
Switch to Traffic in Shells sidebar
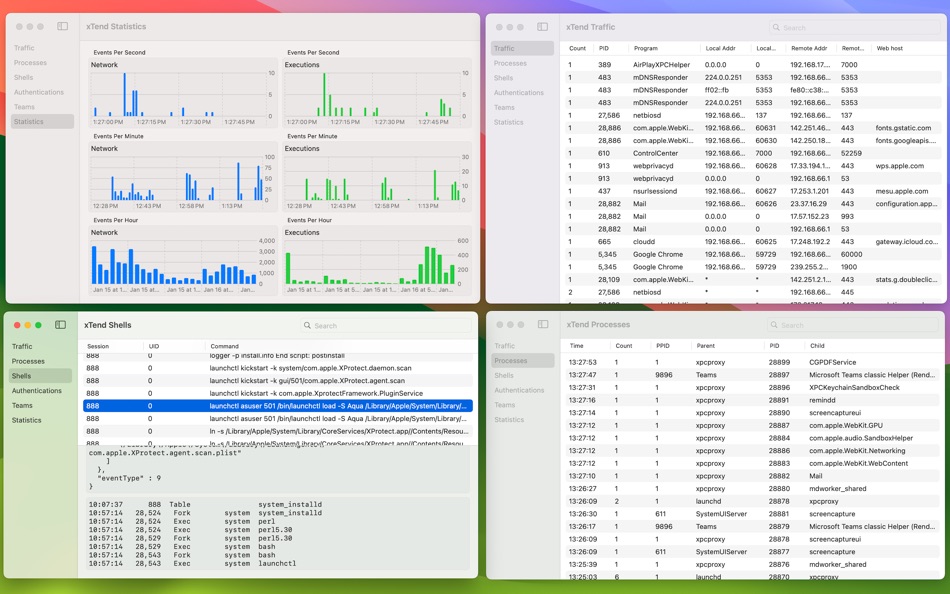pos(22,347)
